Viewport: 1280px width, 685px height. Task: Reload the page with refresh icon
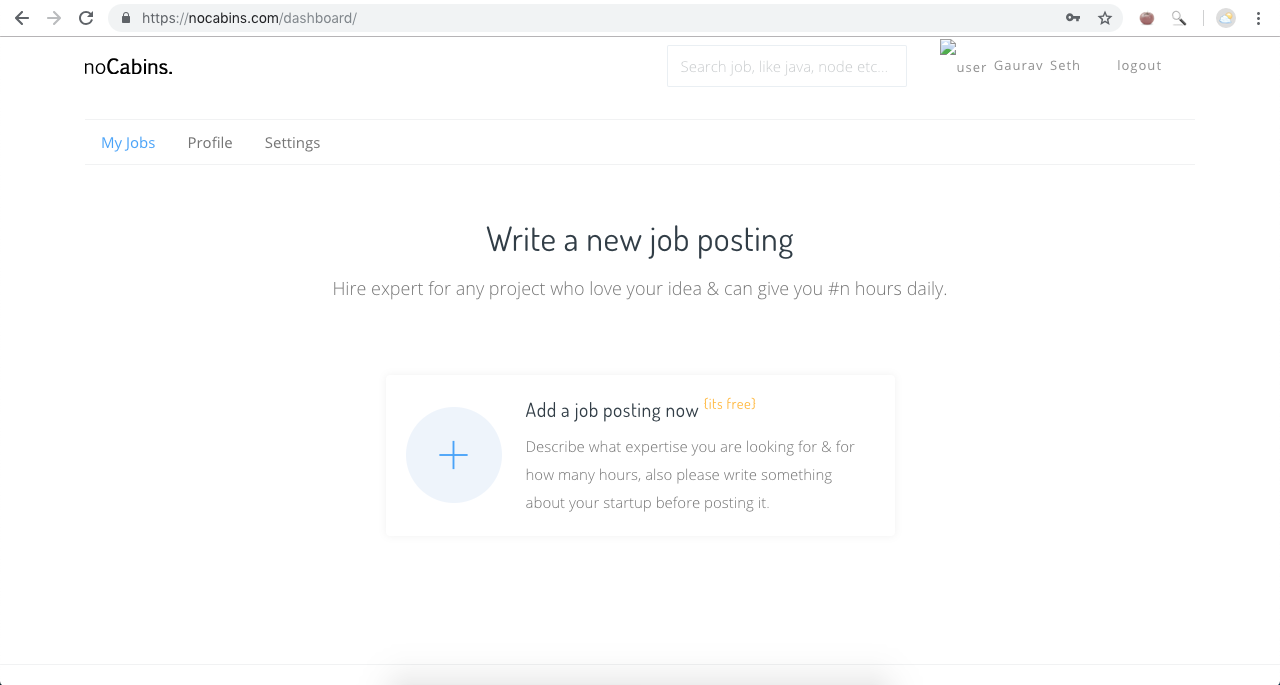86,18
